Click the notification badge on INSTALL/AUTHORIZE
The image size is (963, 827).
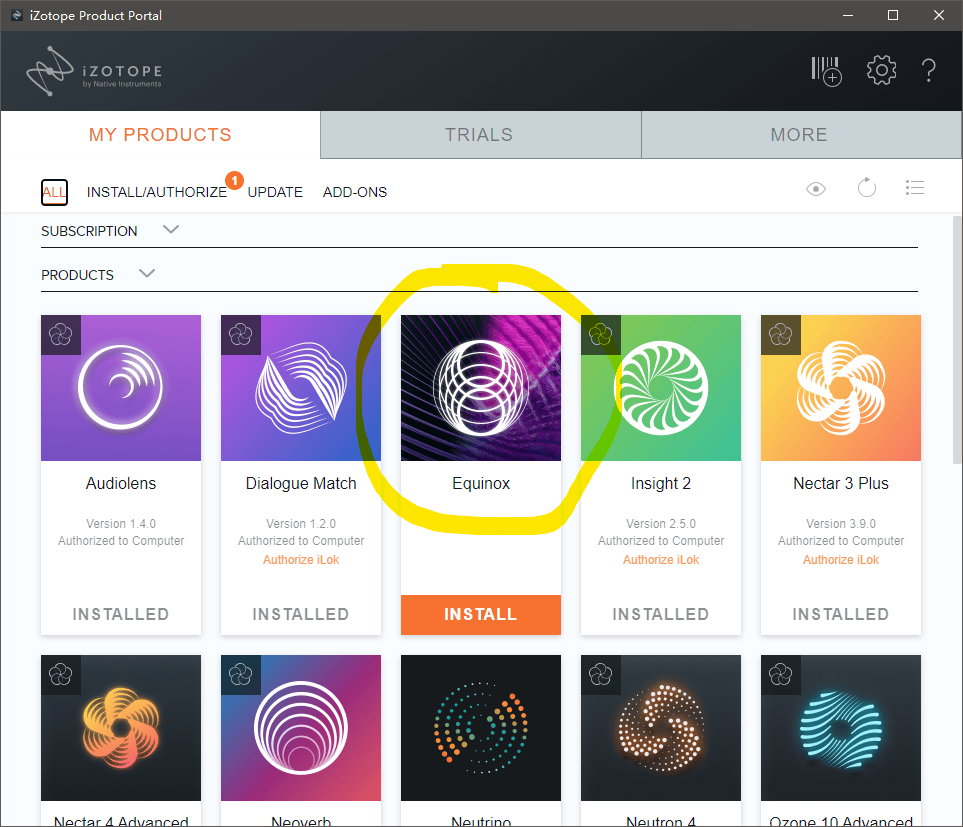click(x=235, y=181)
